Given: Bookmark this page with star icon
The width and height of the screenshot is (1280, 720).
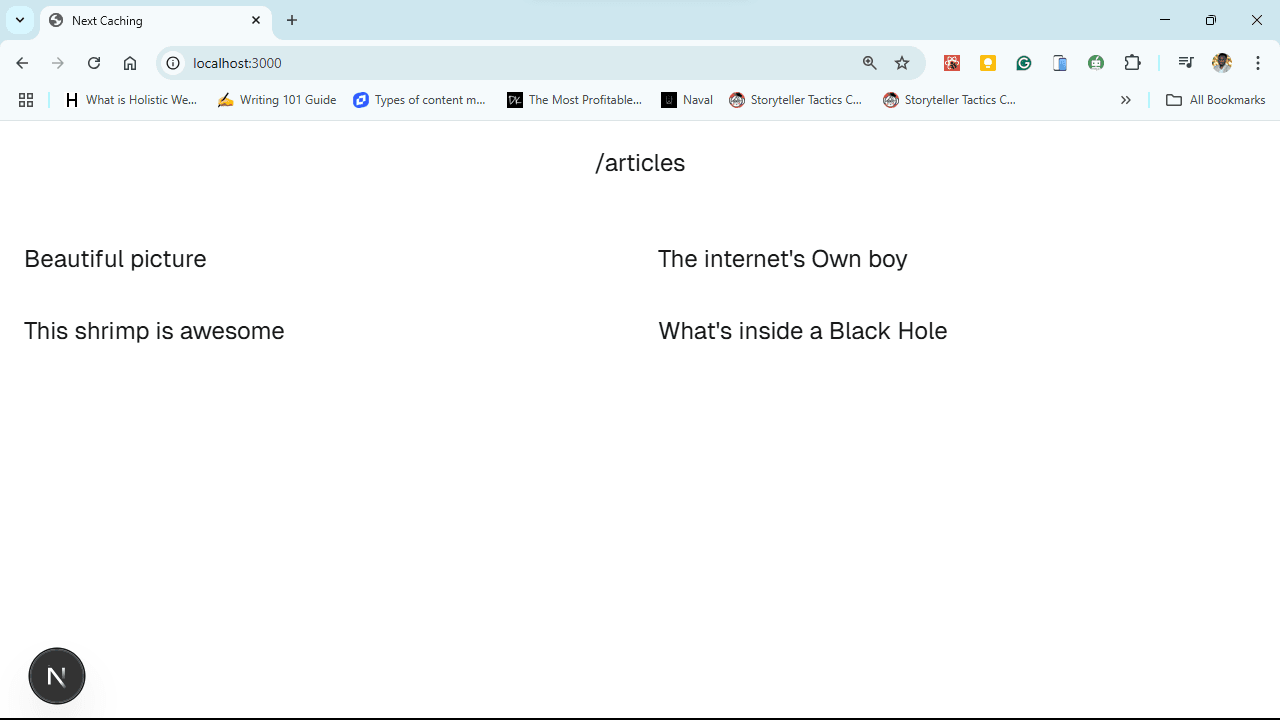Looking at the screenshot, I should 902,63.
